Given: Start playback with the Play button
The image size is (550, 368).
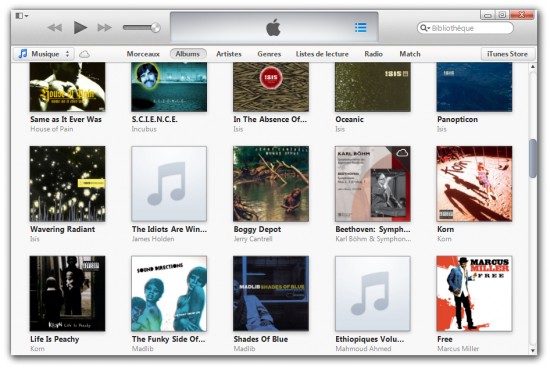Looking at the screenshot, I should tap(80, 27).
